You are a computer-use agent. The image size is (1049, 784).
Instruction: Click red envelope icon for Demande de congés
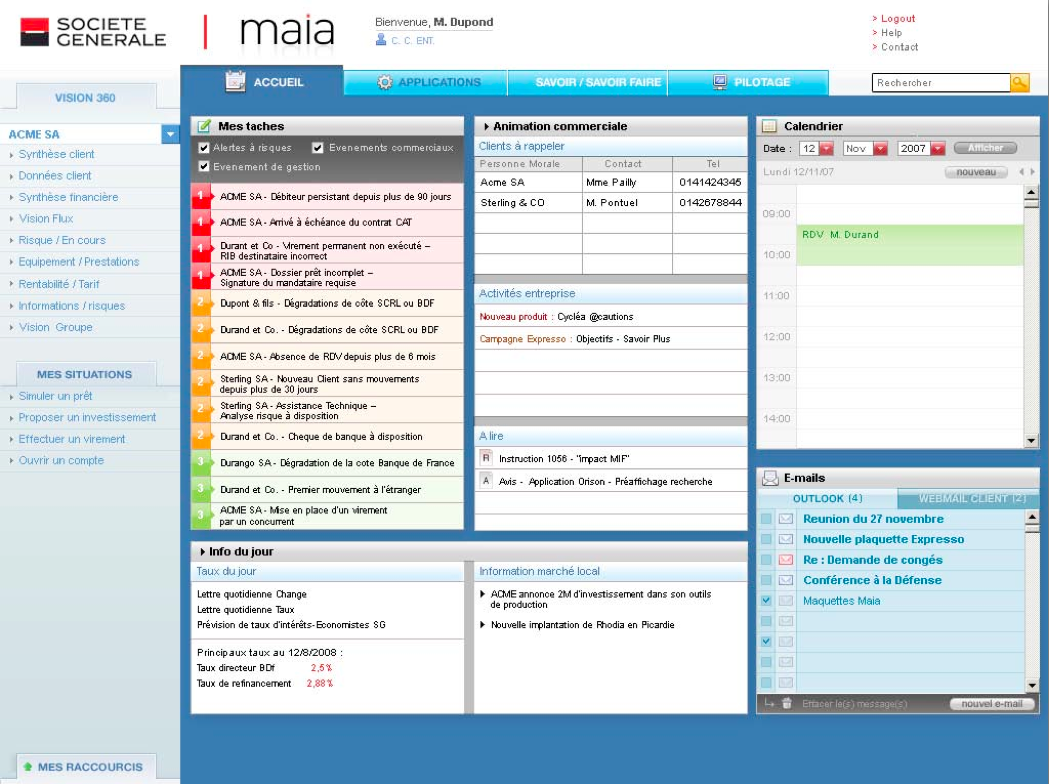pyautogui.click(x=785, y=560)
